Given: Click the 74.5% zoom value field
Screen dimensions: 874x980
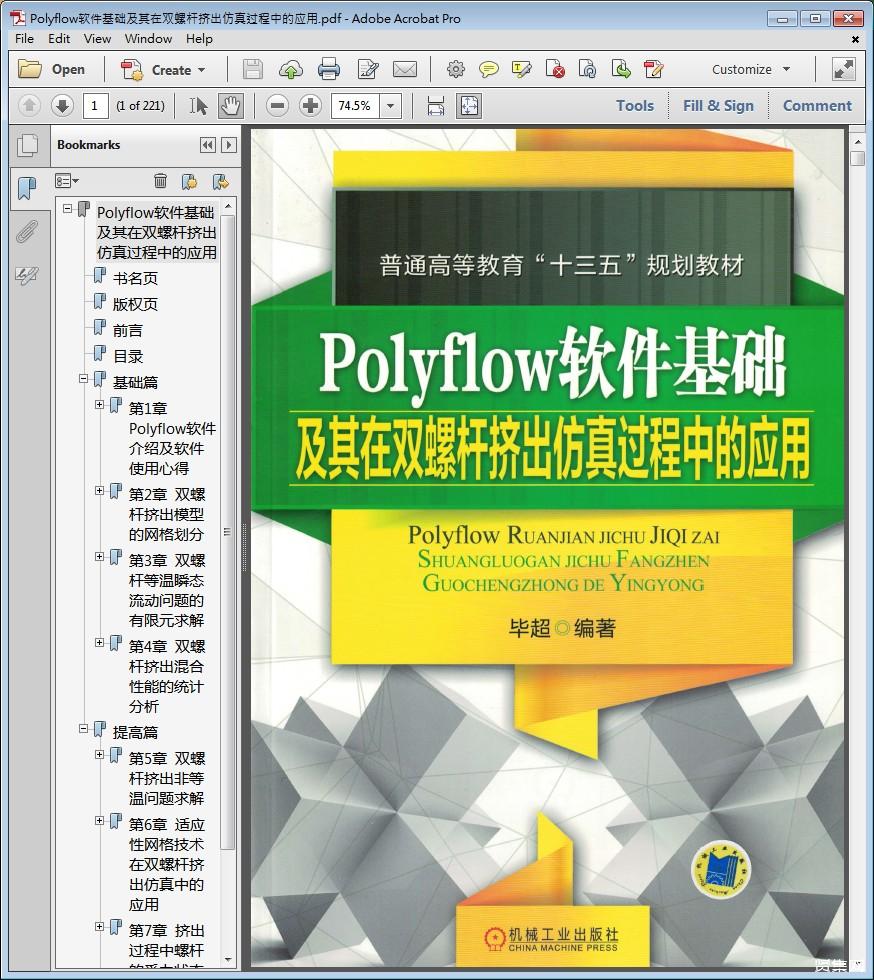Looking at the screenshot, I should [x=356, y=106].
